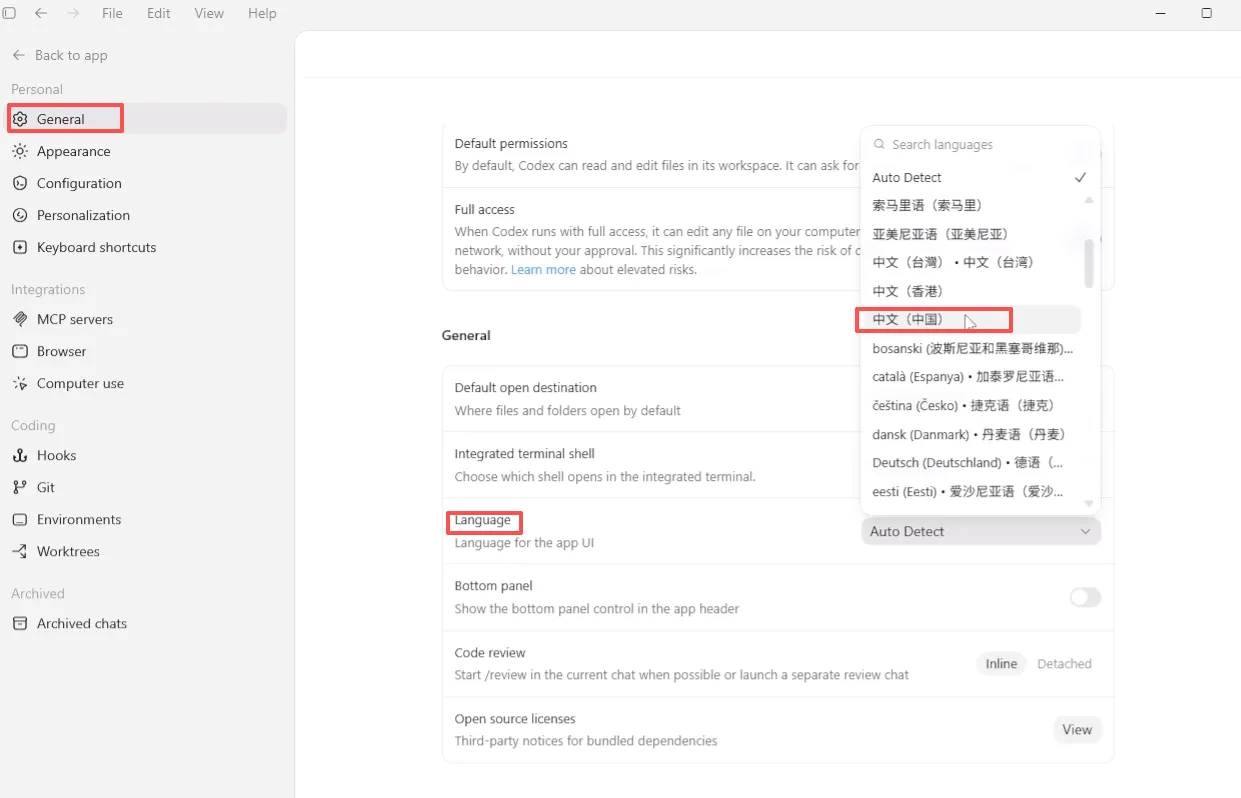1241x798 pixels.
Task: Click the back navigation arrow in title bar
Action: click(41, 13)
